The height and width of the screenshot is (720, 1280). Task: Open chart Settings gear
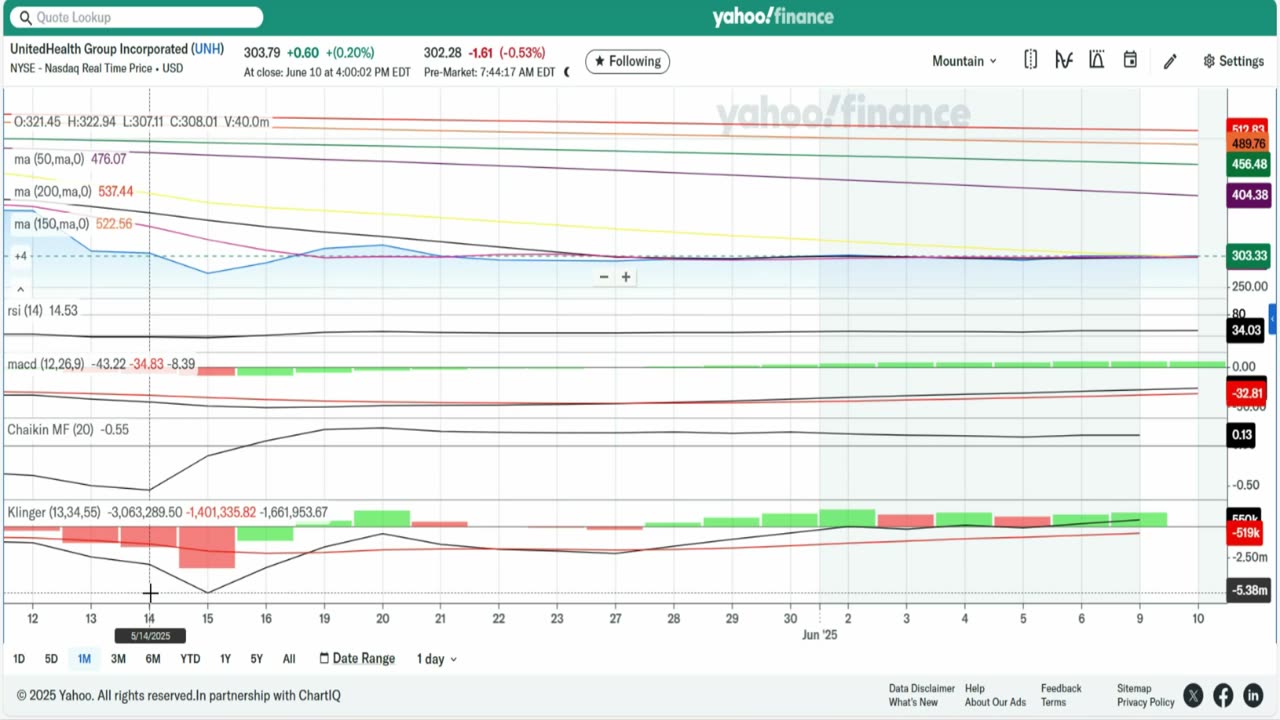1233,61
